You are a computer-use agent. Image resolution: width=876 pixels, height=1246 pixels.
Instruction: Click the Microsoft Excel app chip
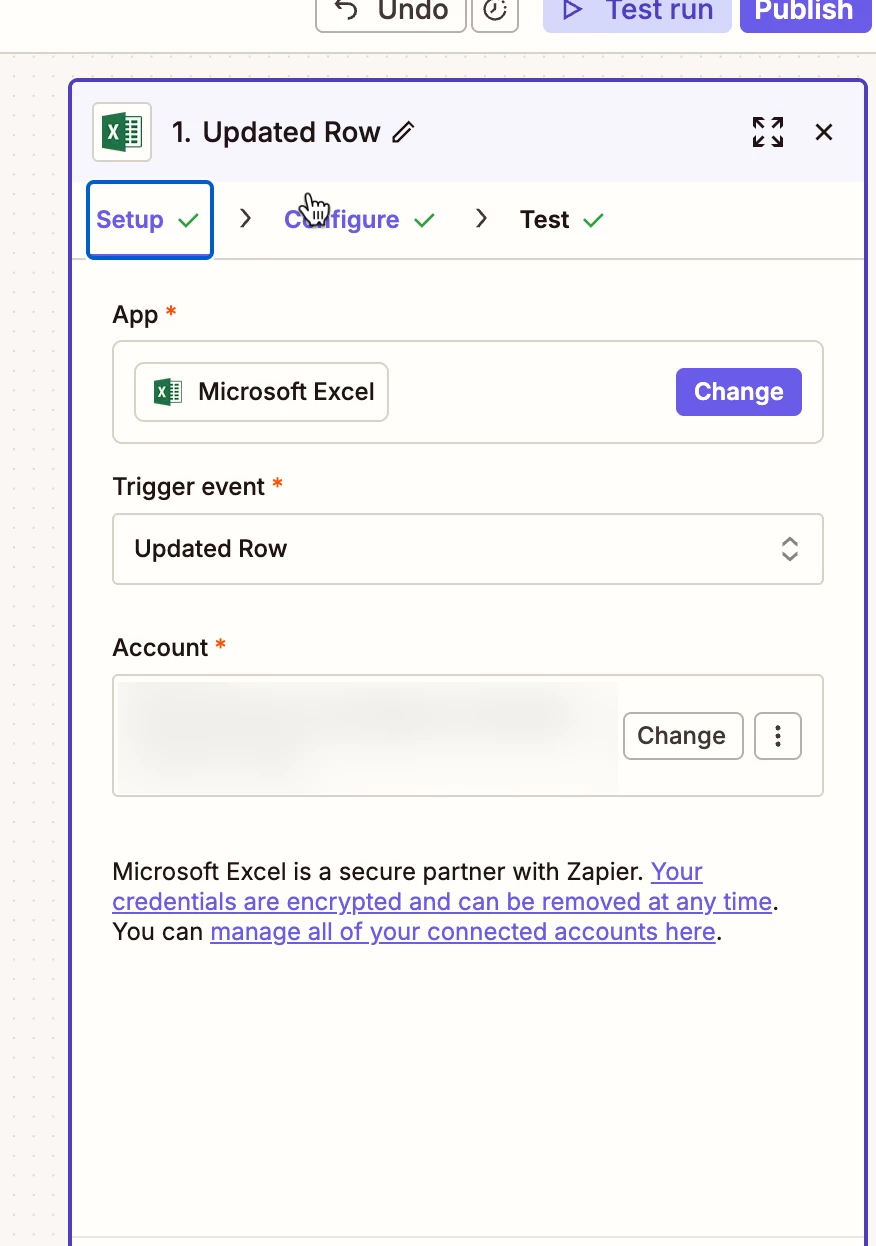coord(261,392)
